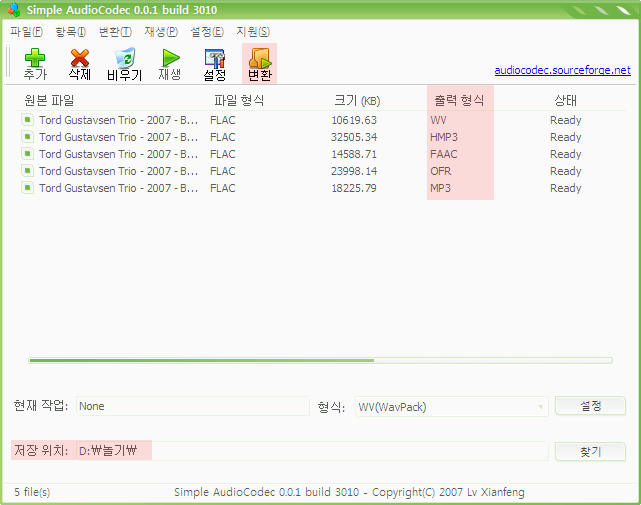Click file icon of the 32505.34 KB row
The image size is (641, 505).
tap(27, 137)
